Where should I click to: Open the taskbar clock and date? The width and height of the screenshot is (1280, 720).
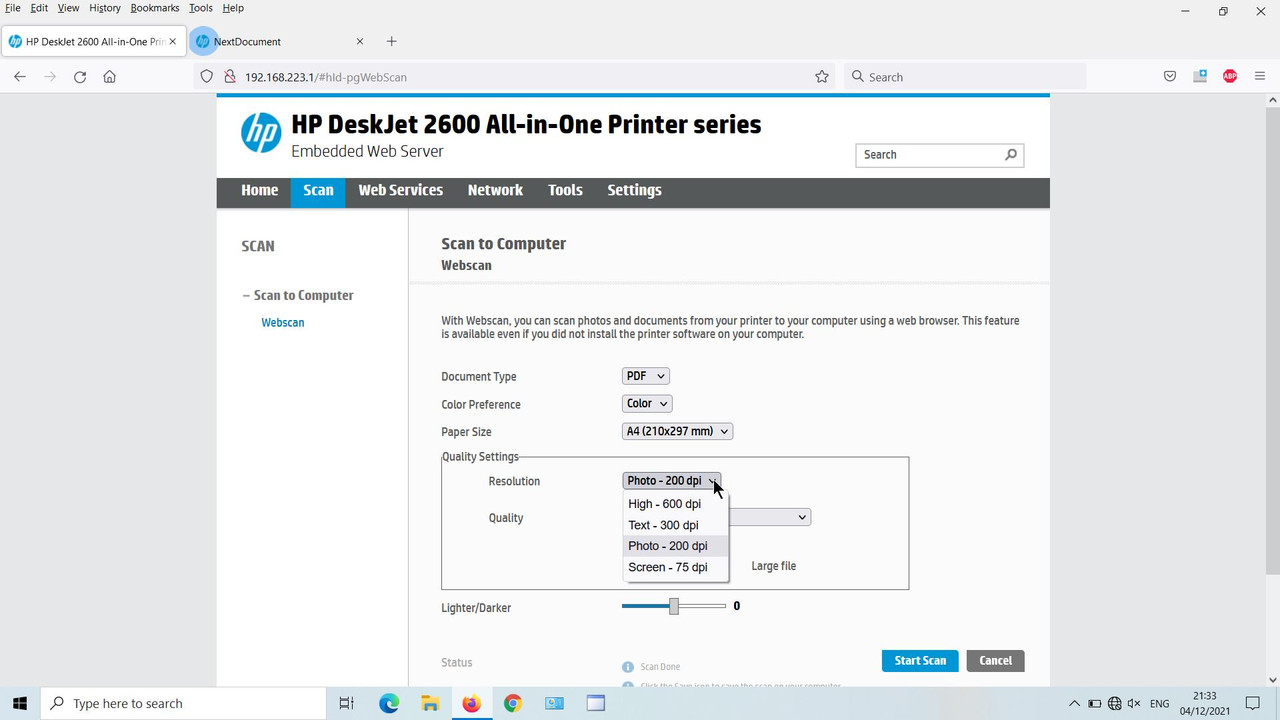(x=1205, y=703)
